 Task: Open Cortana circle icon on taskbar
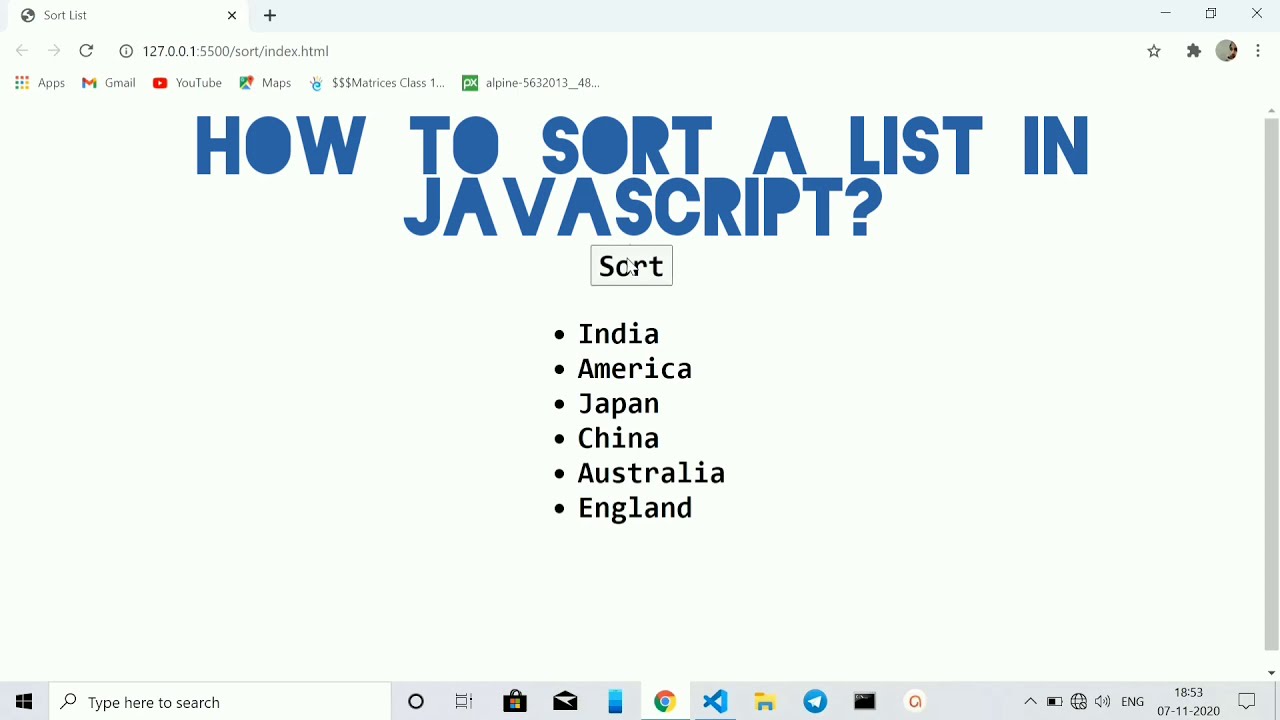[x=416, y=702]
